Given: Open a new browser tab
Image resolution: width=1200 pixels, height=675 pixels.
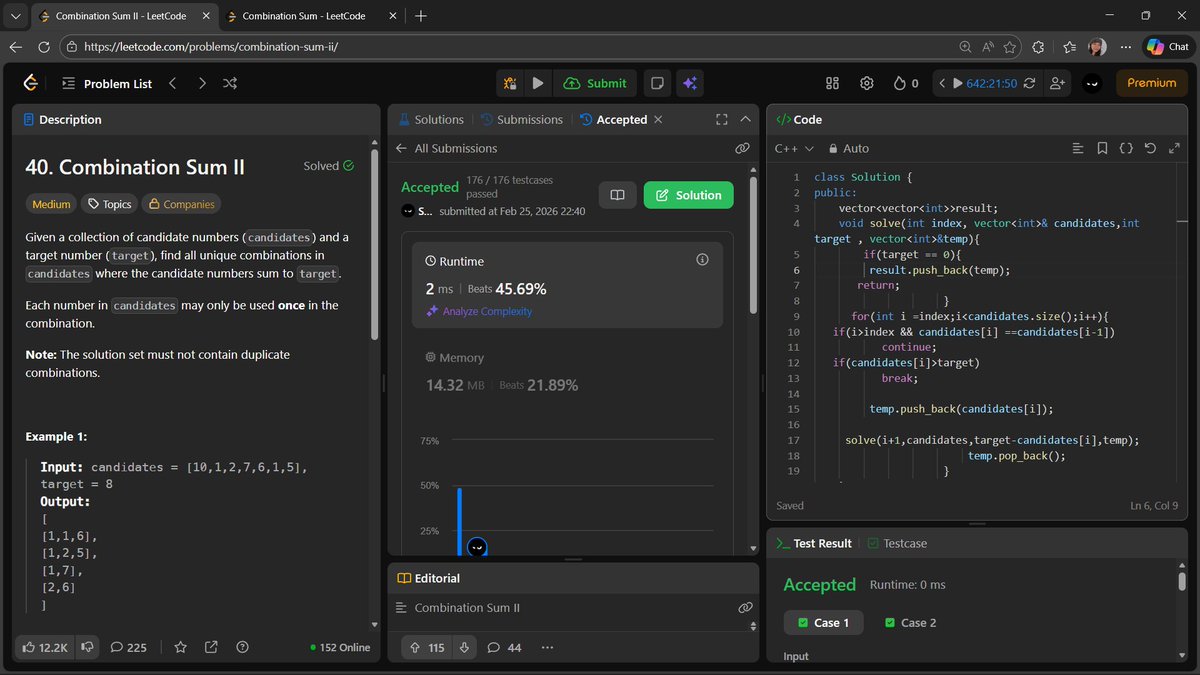Looking at the screenshot, I should (x=421, y=16).
